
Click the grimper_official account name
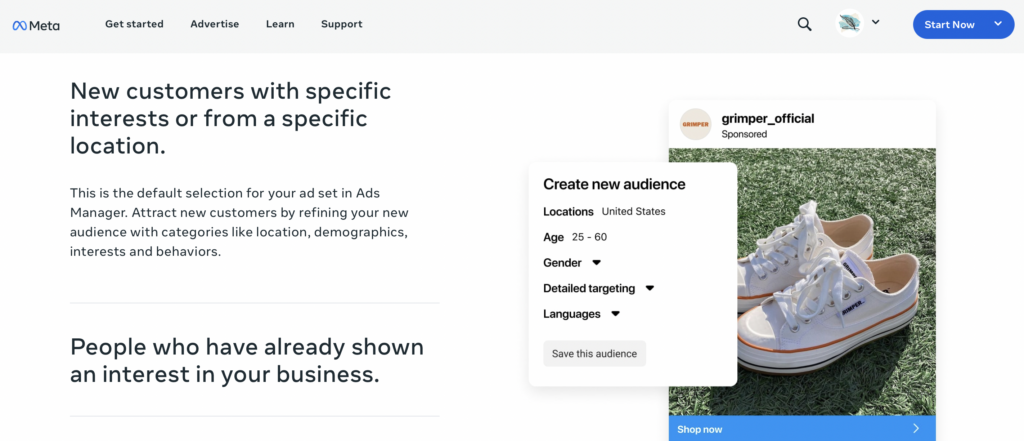pos(768,118)
